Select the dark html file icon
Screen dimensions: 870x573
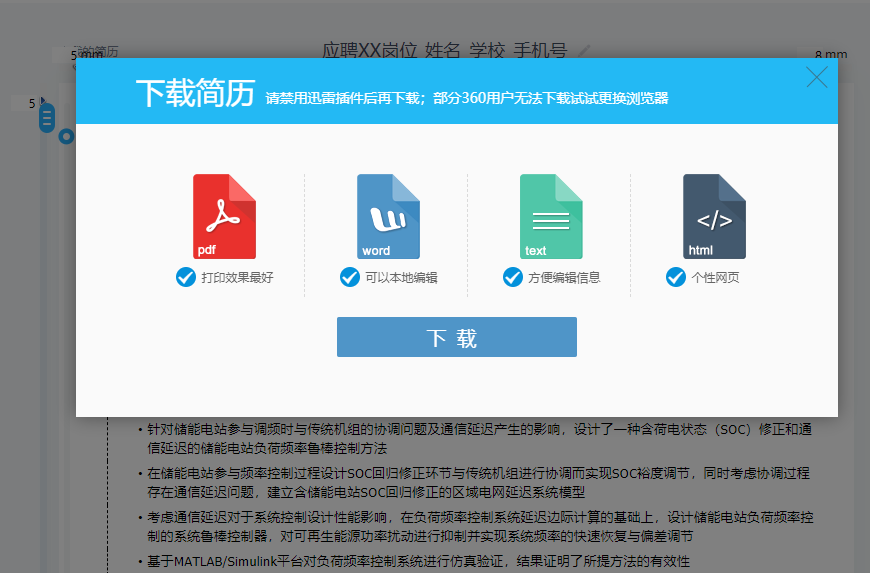[x=714, y=217]
